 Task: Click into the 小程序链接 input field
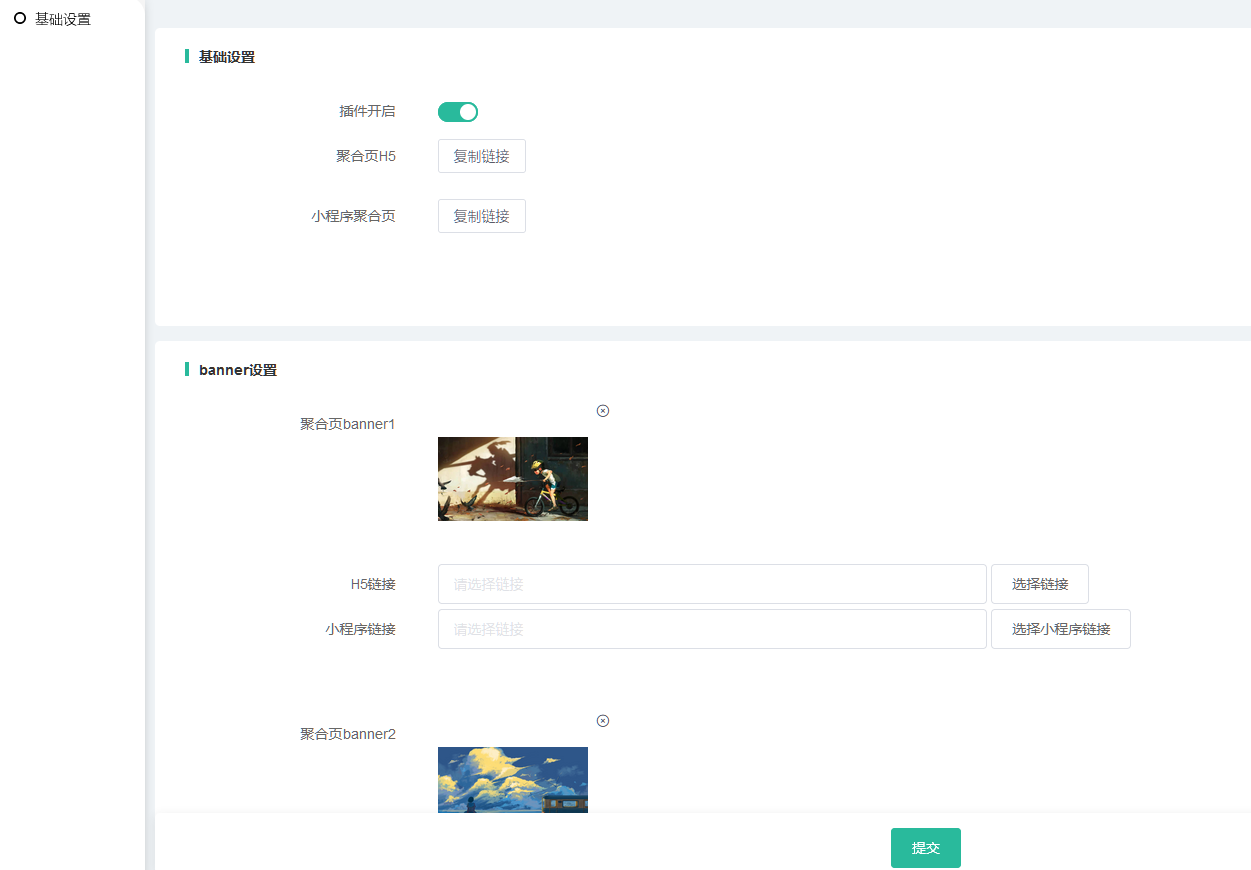pos(711,629)
